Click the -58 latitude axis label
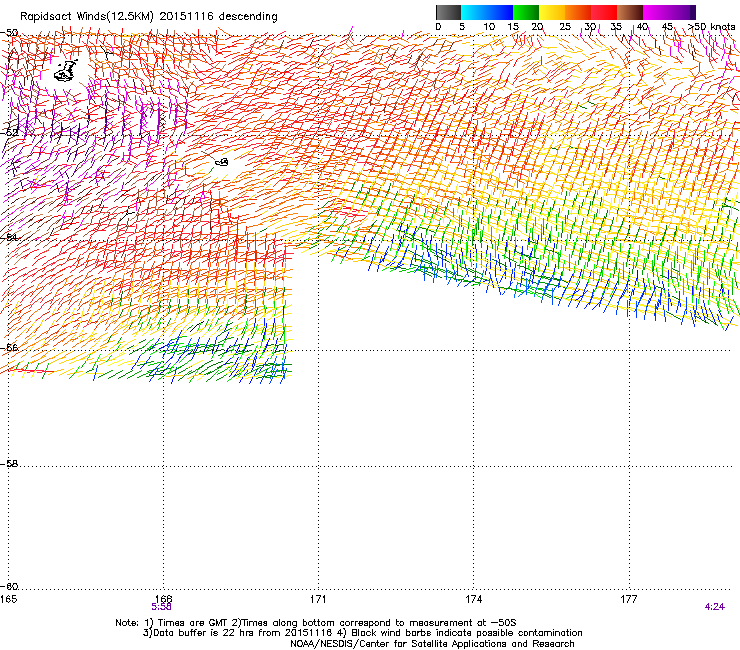740x650 pixels. coord(9,464)
